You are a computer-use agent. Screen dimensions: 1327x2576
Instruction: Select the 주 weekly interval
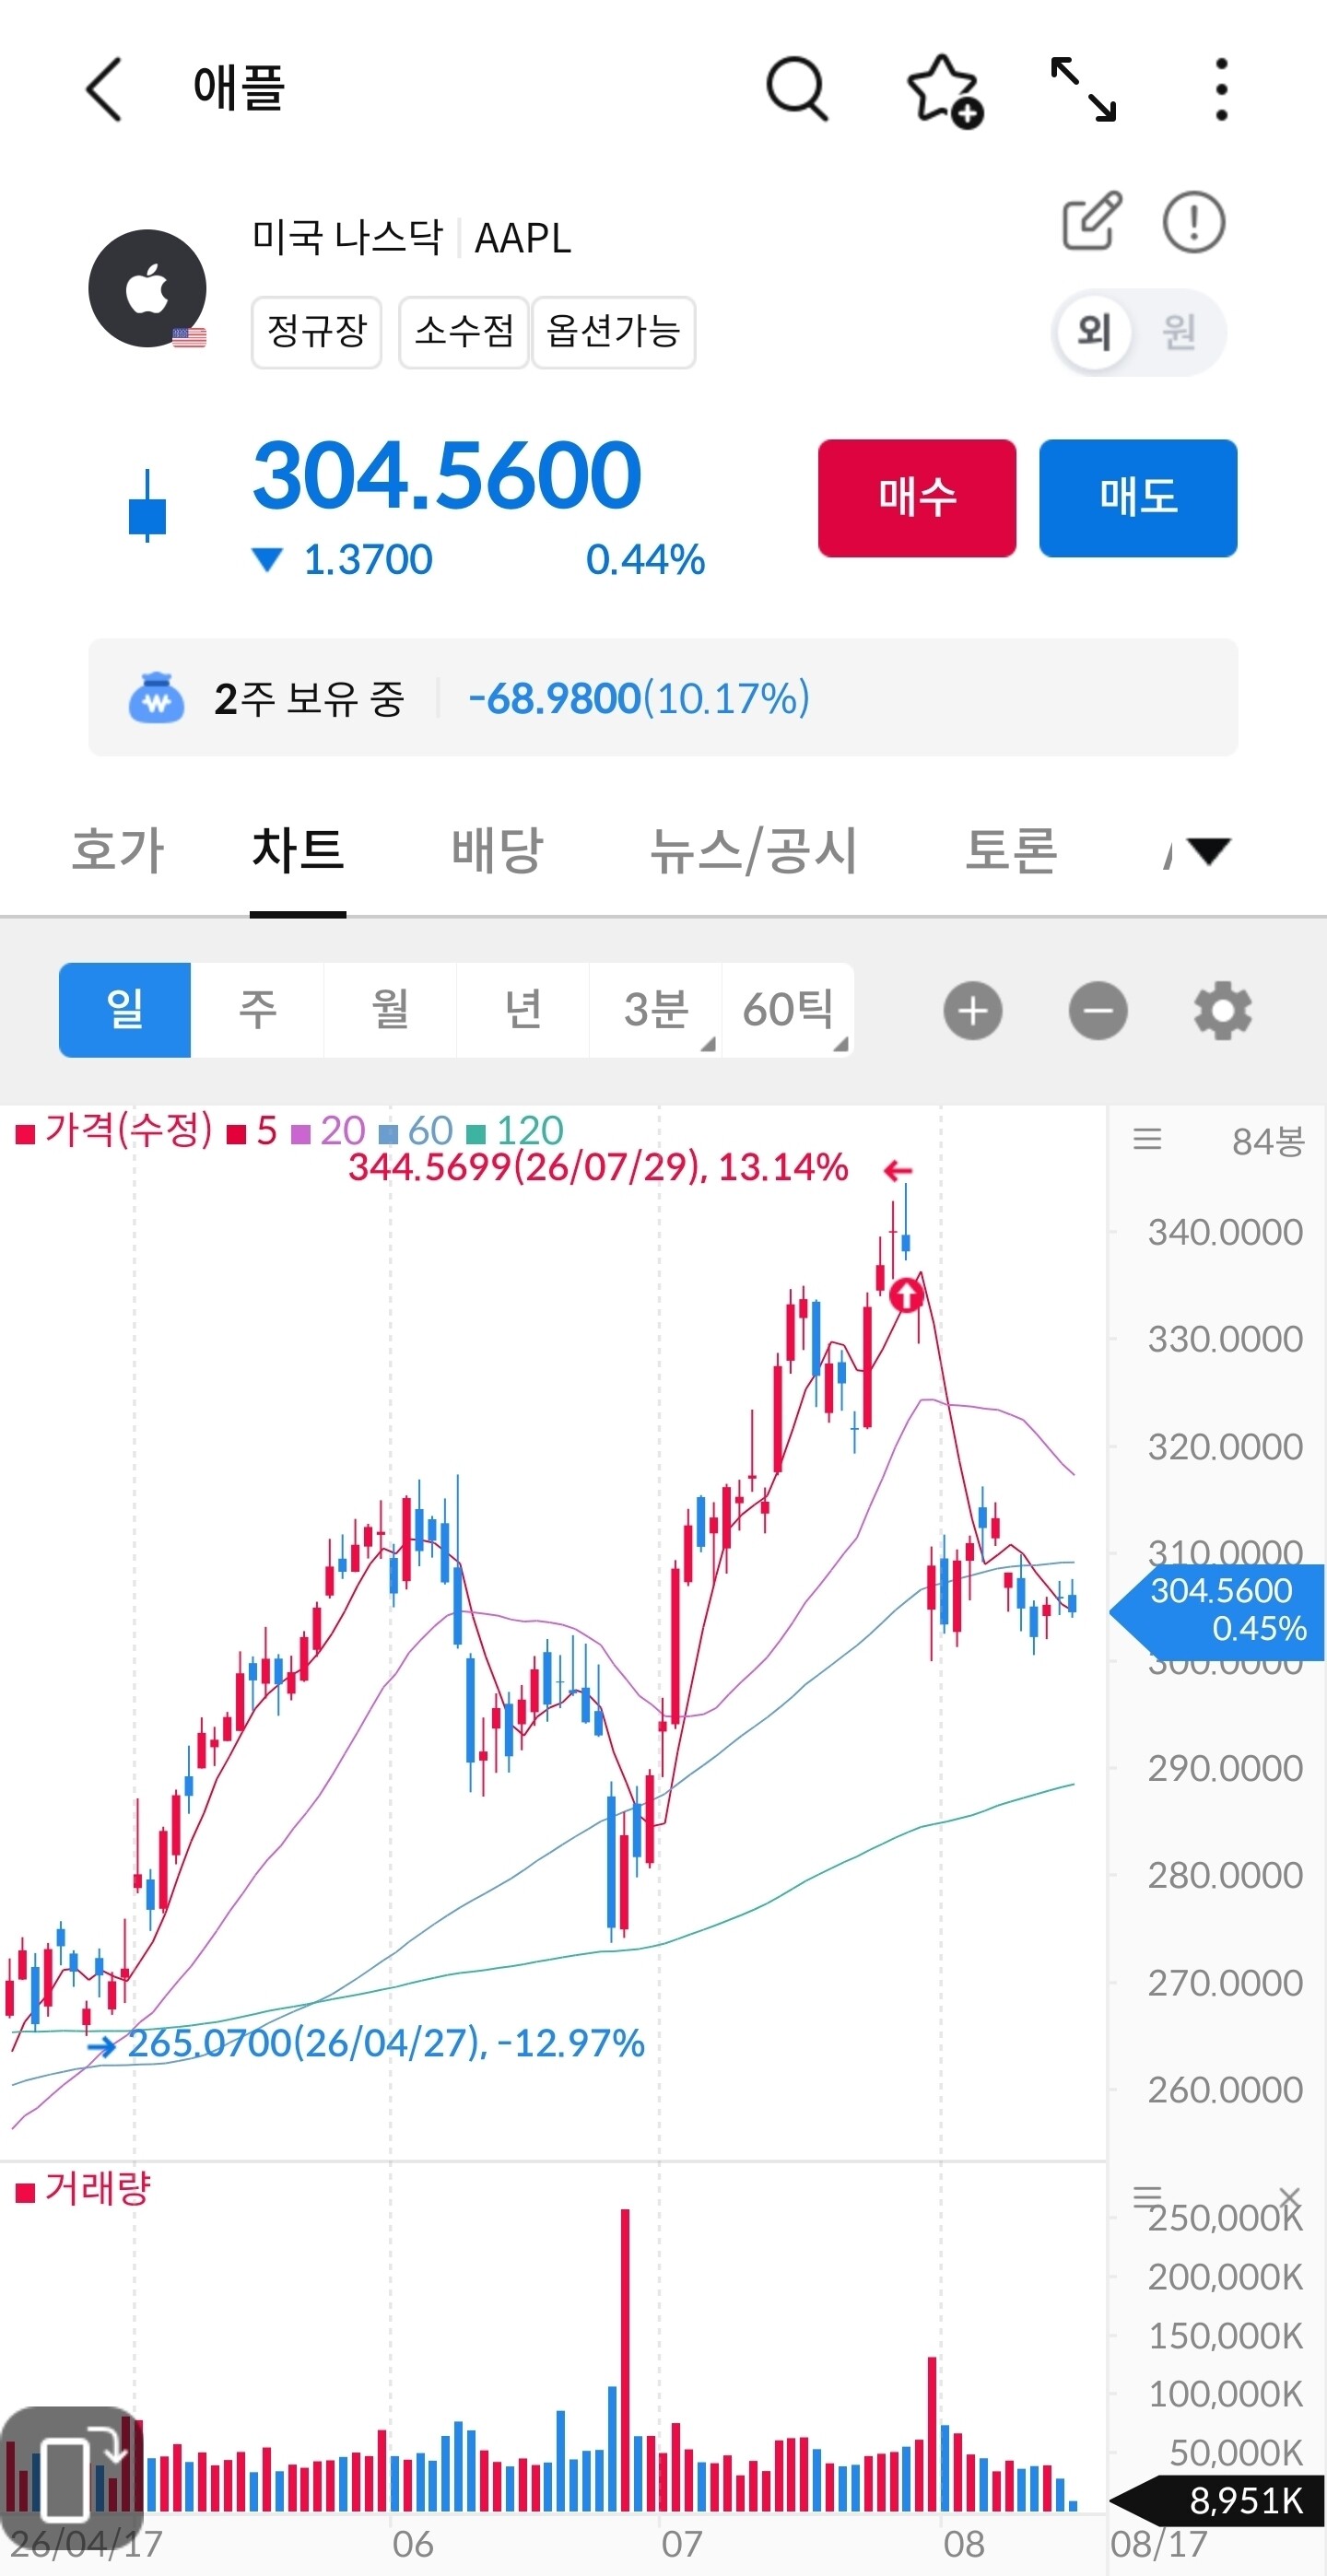[x=257, y=1010]
